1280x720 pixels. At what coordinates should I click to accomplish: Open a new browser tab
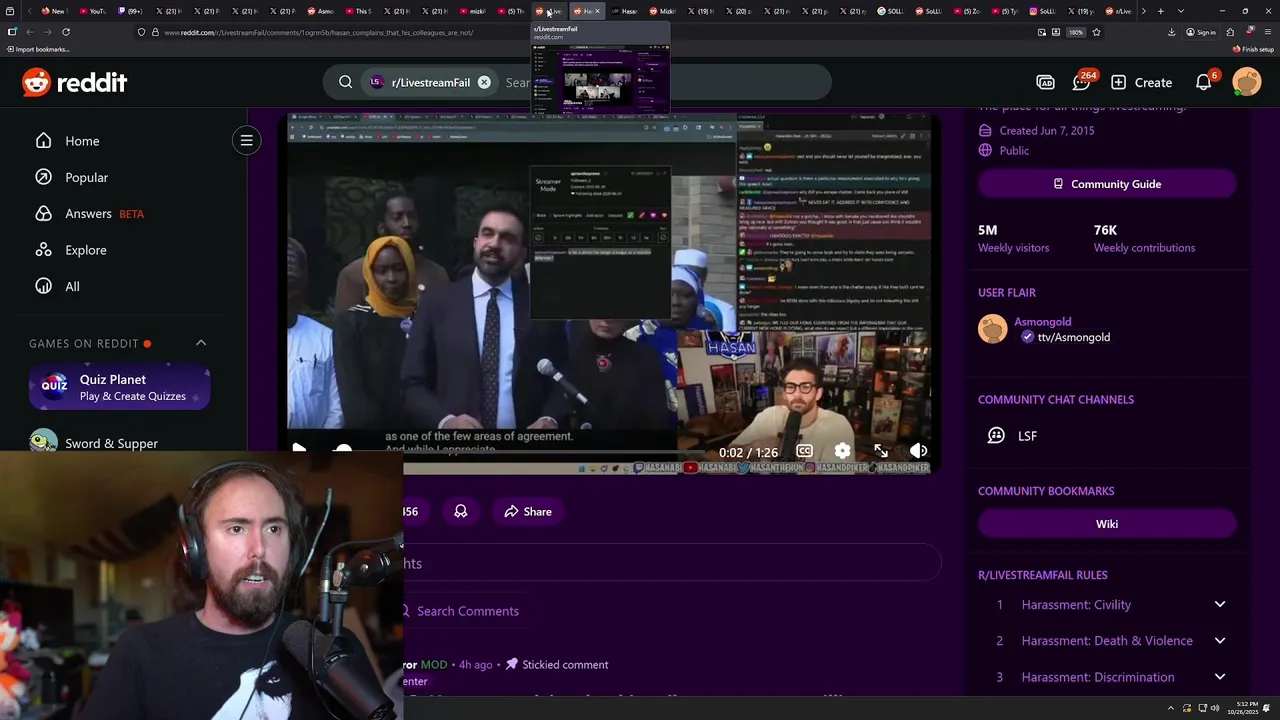pos(1160,11)
